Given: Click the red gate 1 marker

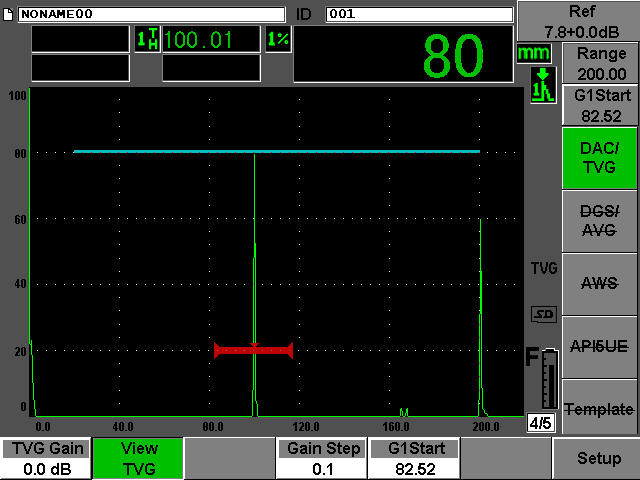Looking at the screenshot, I should tap(253, 350).
